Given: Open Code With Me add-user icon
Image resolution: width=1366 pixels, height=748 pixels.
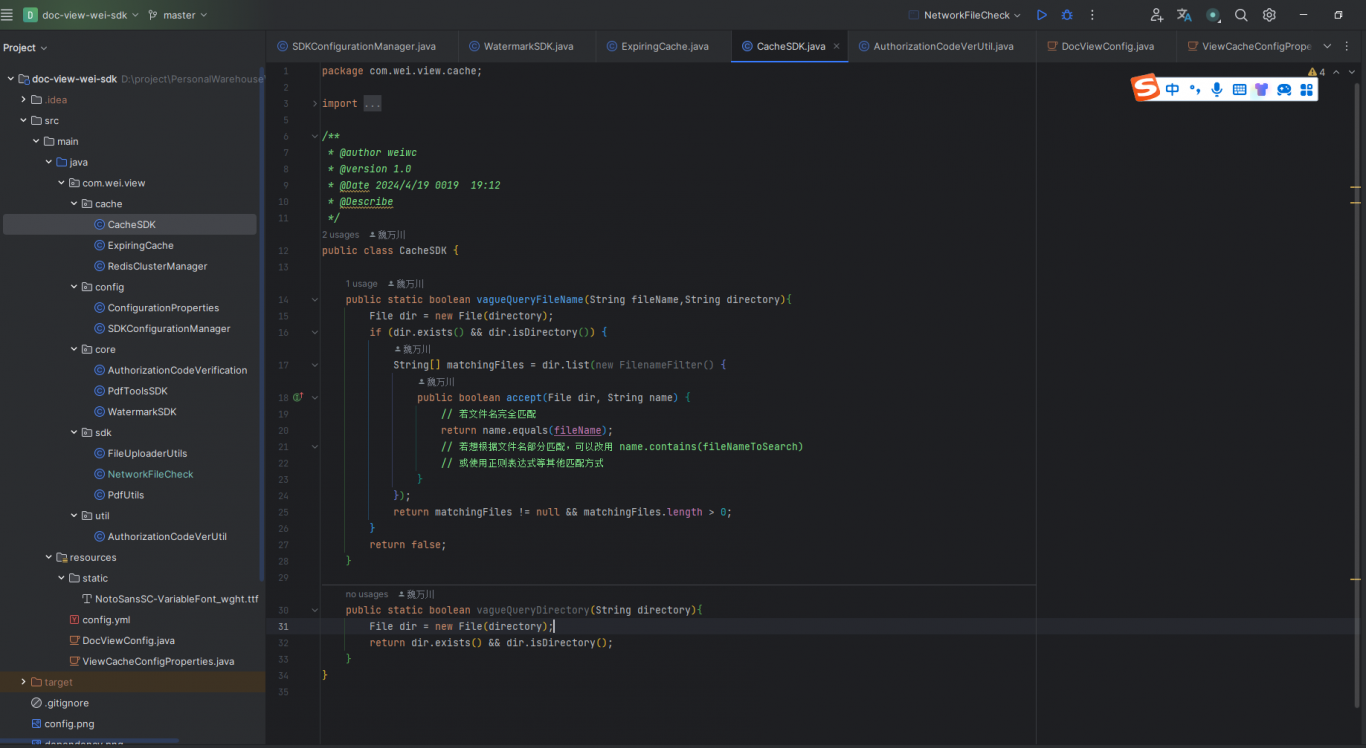Looking at the screenshot, I should click(1157, 15).
